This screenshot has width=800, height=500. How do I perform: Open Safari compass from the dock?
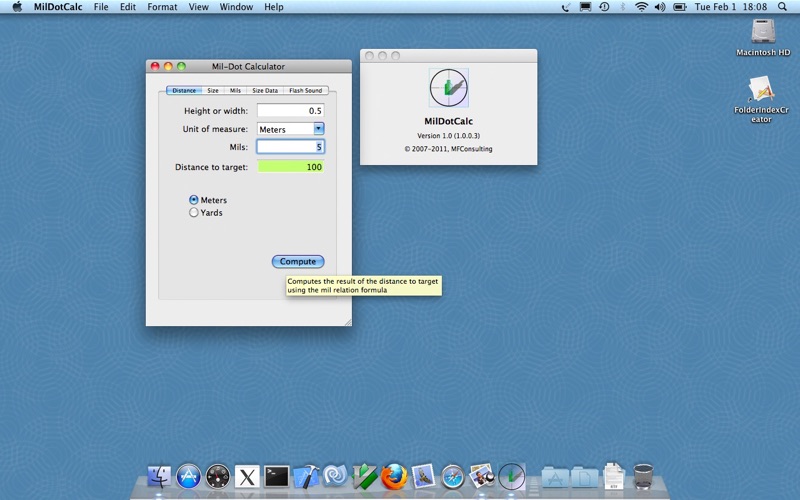453,477
